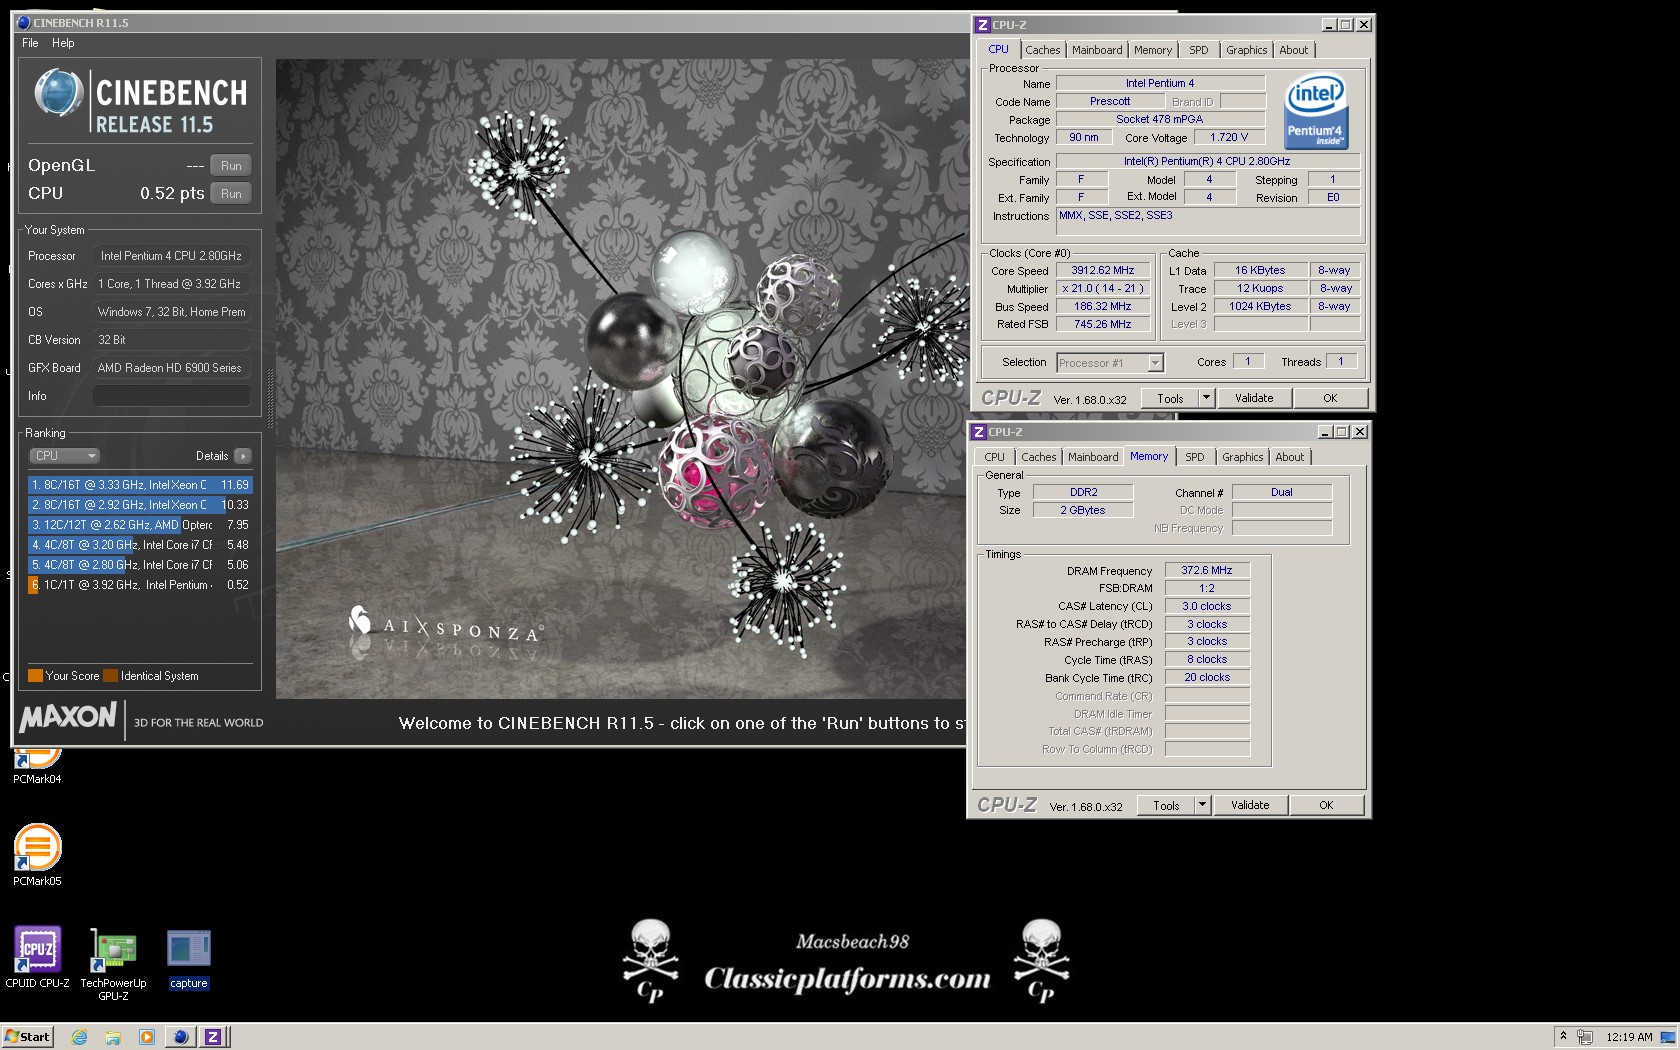Image resolution: width=1680 pixels, height=1050 pixels.
Task: Open About tab in upper CPU-Z window
Action: point(1294,50)
